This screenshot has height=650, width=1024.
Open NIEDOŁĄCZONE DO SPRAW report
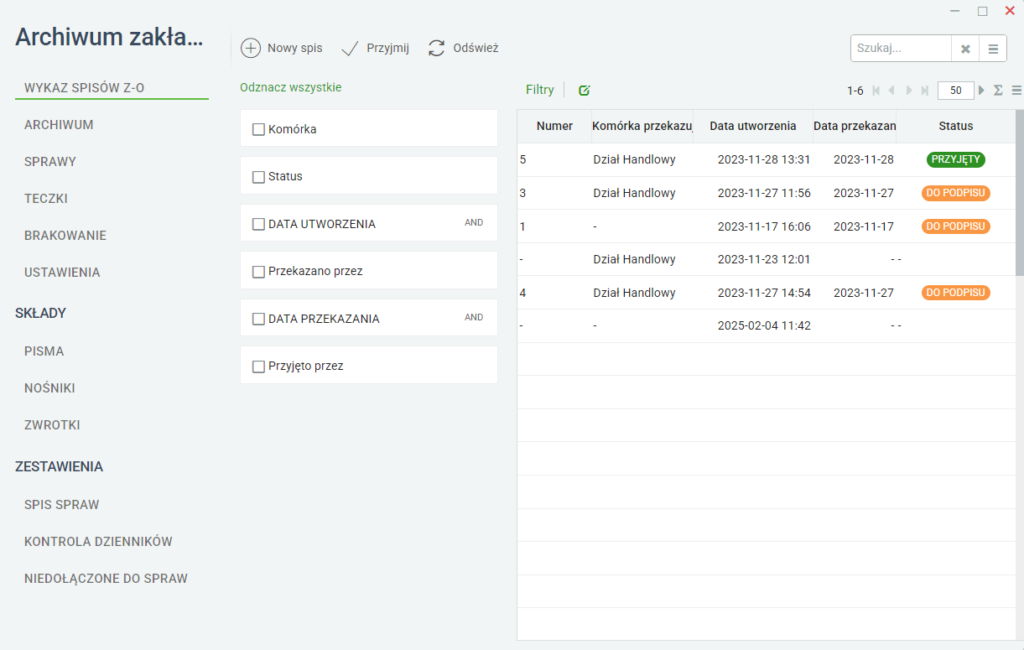click(x=106, y=579)
